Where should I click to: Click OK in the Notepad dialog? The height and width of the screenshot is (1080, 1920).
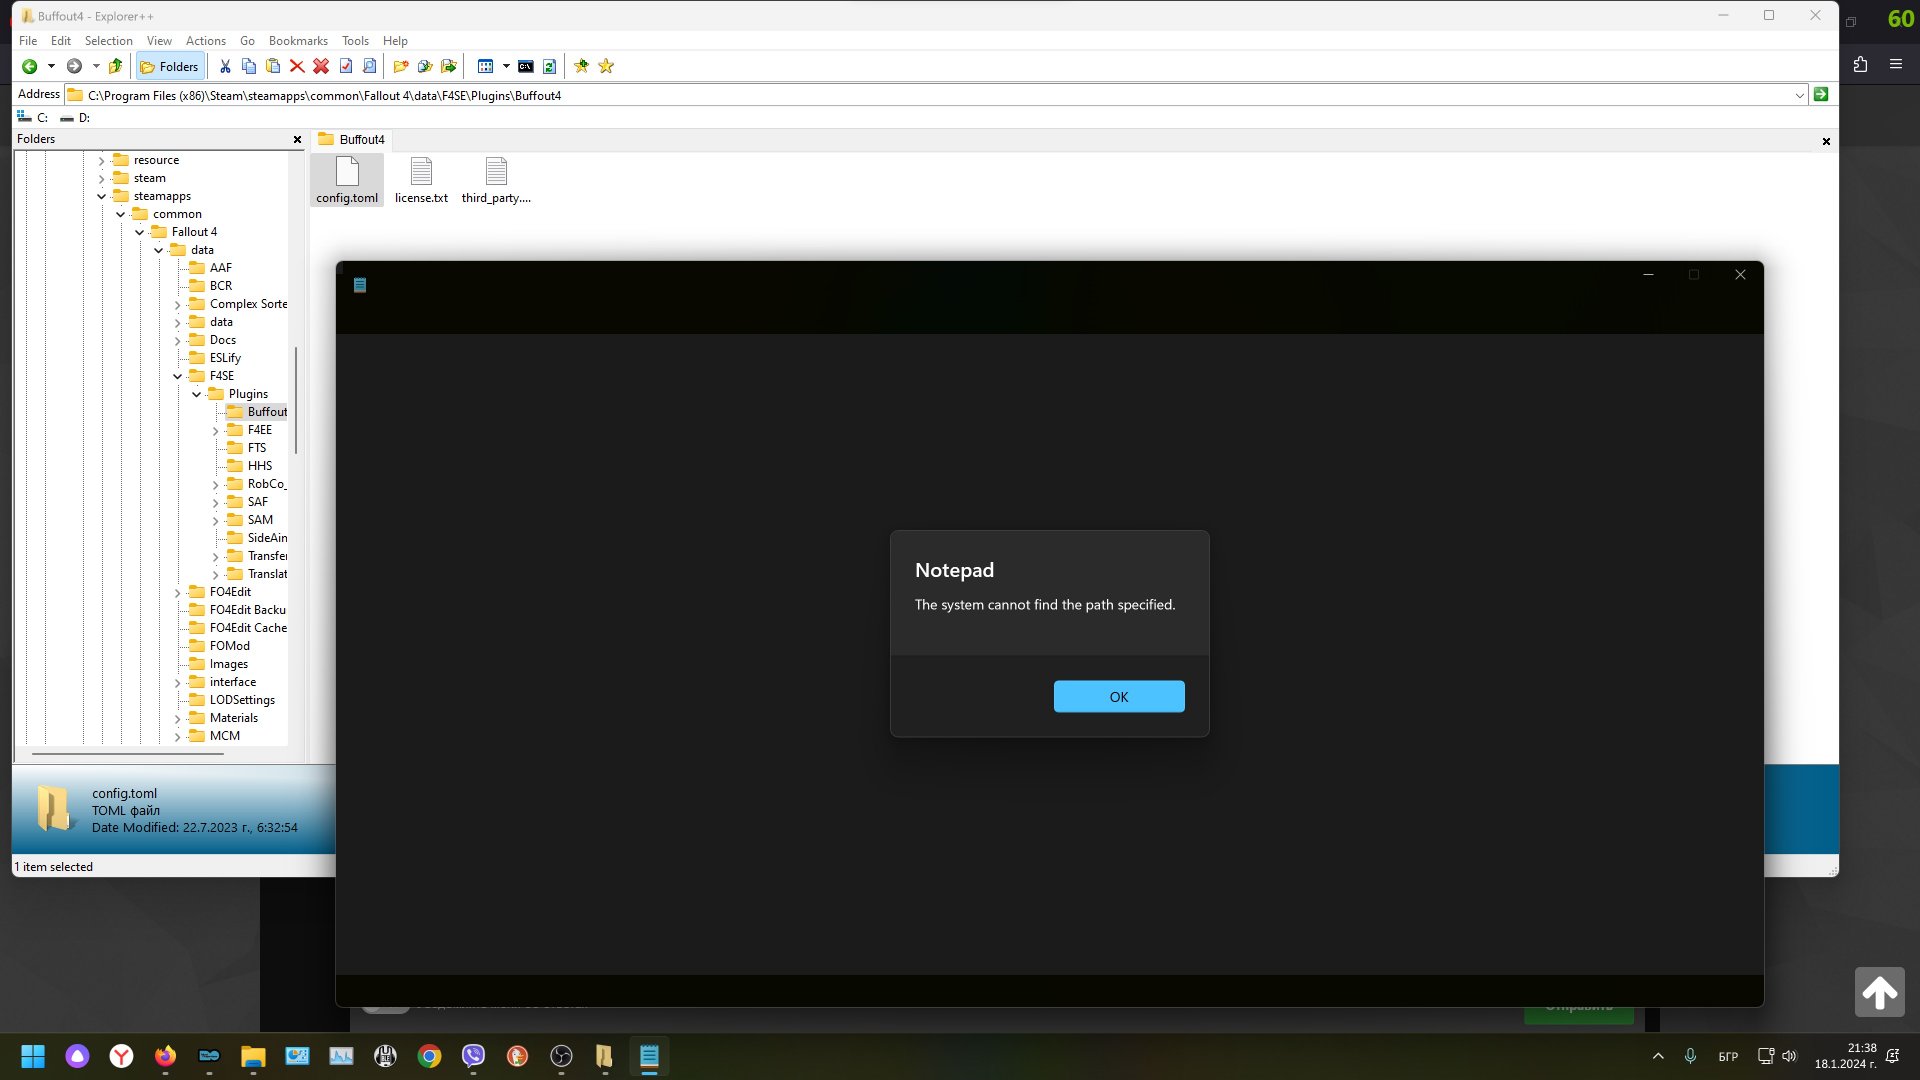point(1118,697)
